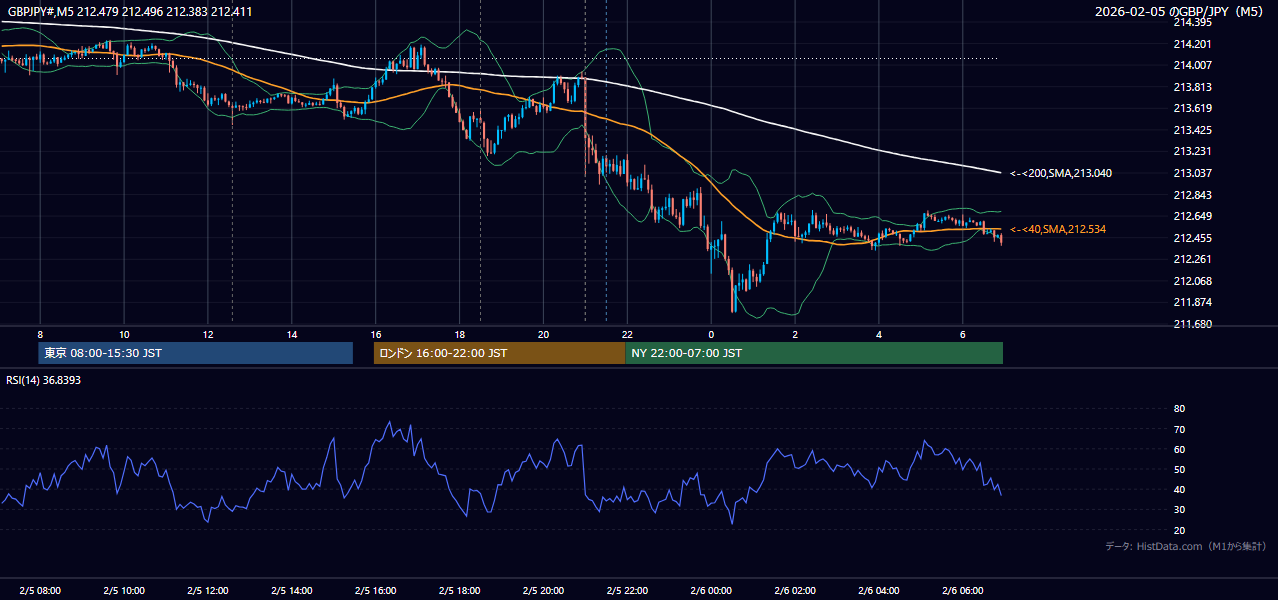Click the 2/6 06:00 date label
Viewport: 1278px width, 600px height.
click(963, 590)
